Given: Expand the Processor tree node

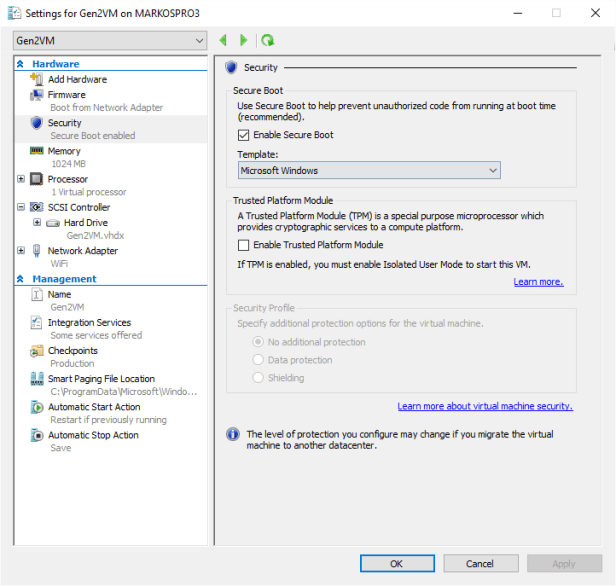Looking at the screenshot, I should tap(22, 179).
